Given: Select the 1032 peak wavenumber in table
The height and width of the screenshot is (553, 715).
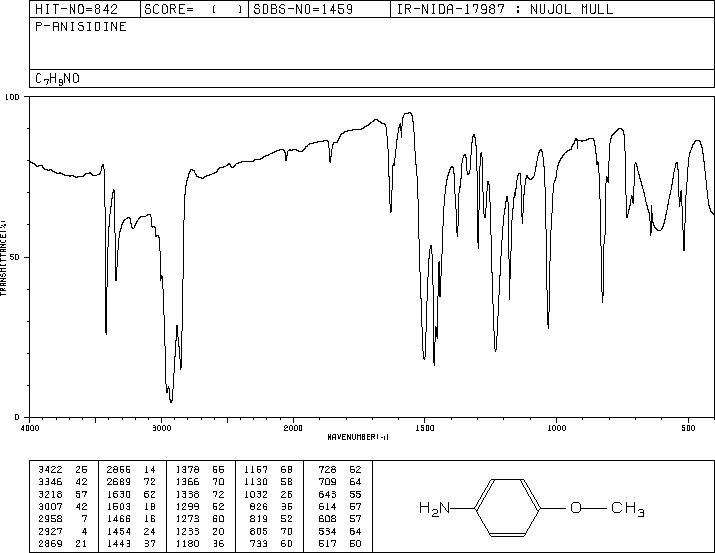Looking at the screenshot, I should (x=256, y=494).
